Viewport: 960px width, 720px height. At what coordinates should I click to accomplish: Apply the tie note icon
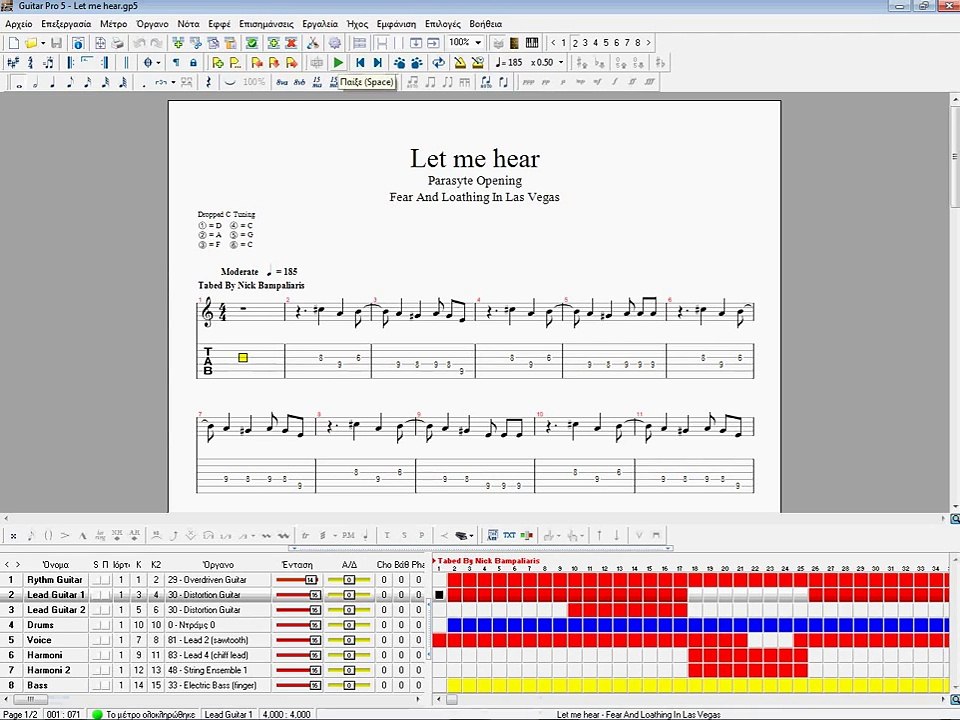(x=230, y=82)
